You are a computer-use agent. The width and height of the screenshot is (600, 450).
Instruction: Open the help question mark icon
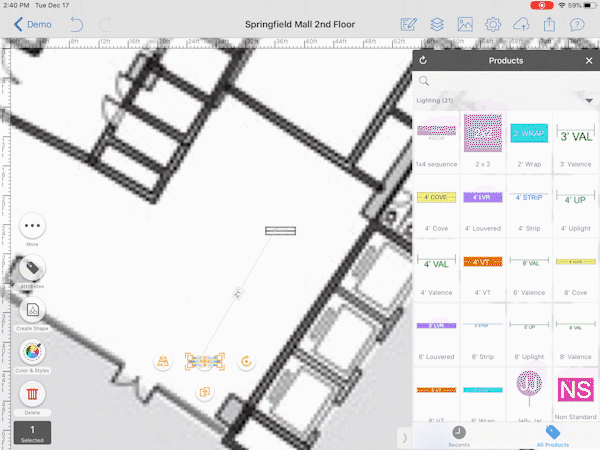tap(577, 24)
